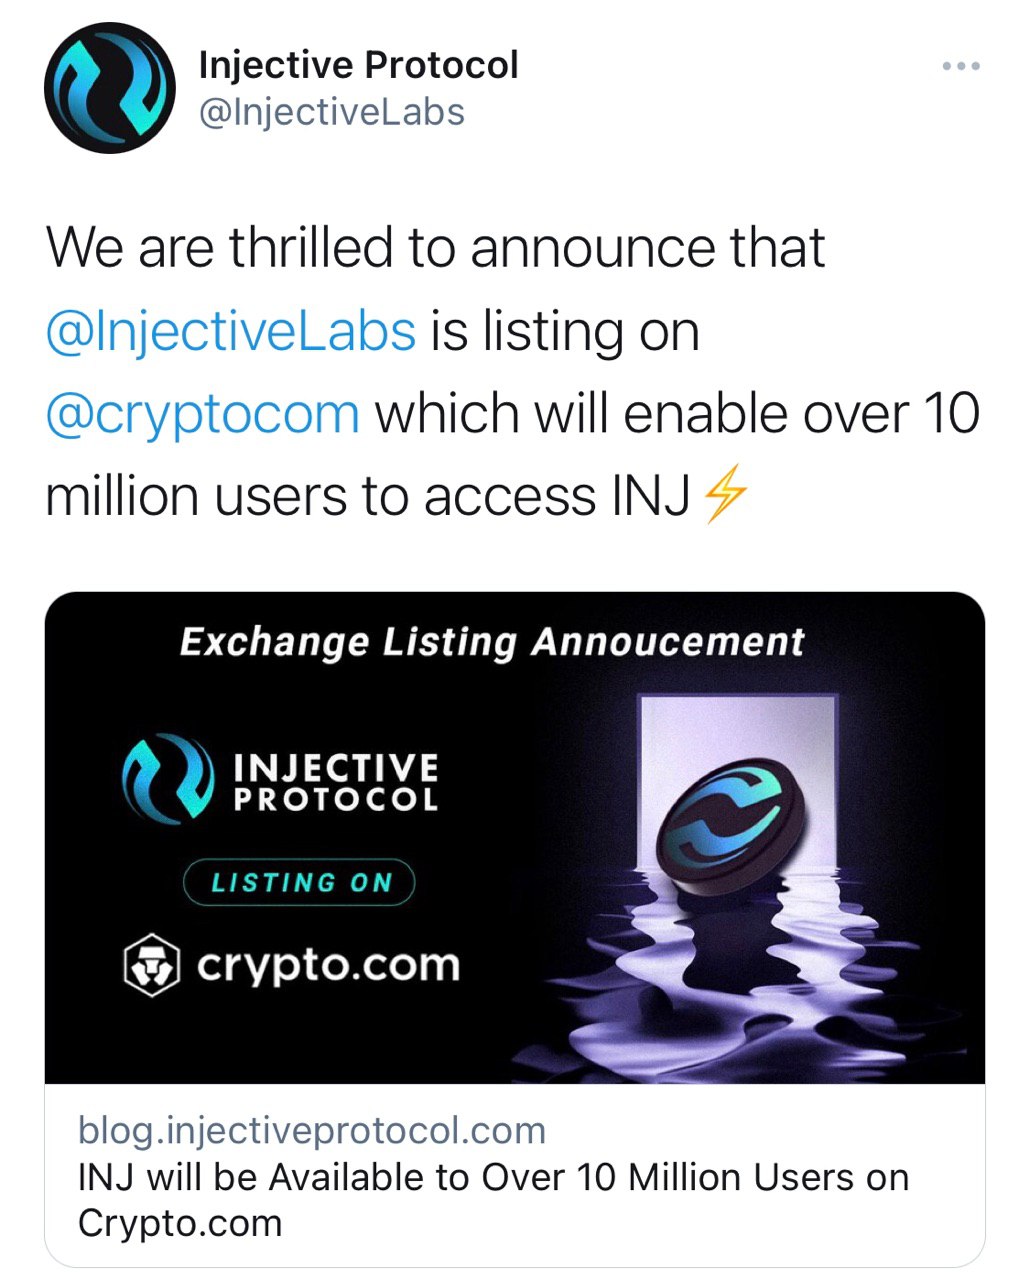Screen dimensions: 1030x1280
Task: Click the crypto.com wordmark in the banner
Action: click(x=328, y=965)
